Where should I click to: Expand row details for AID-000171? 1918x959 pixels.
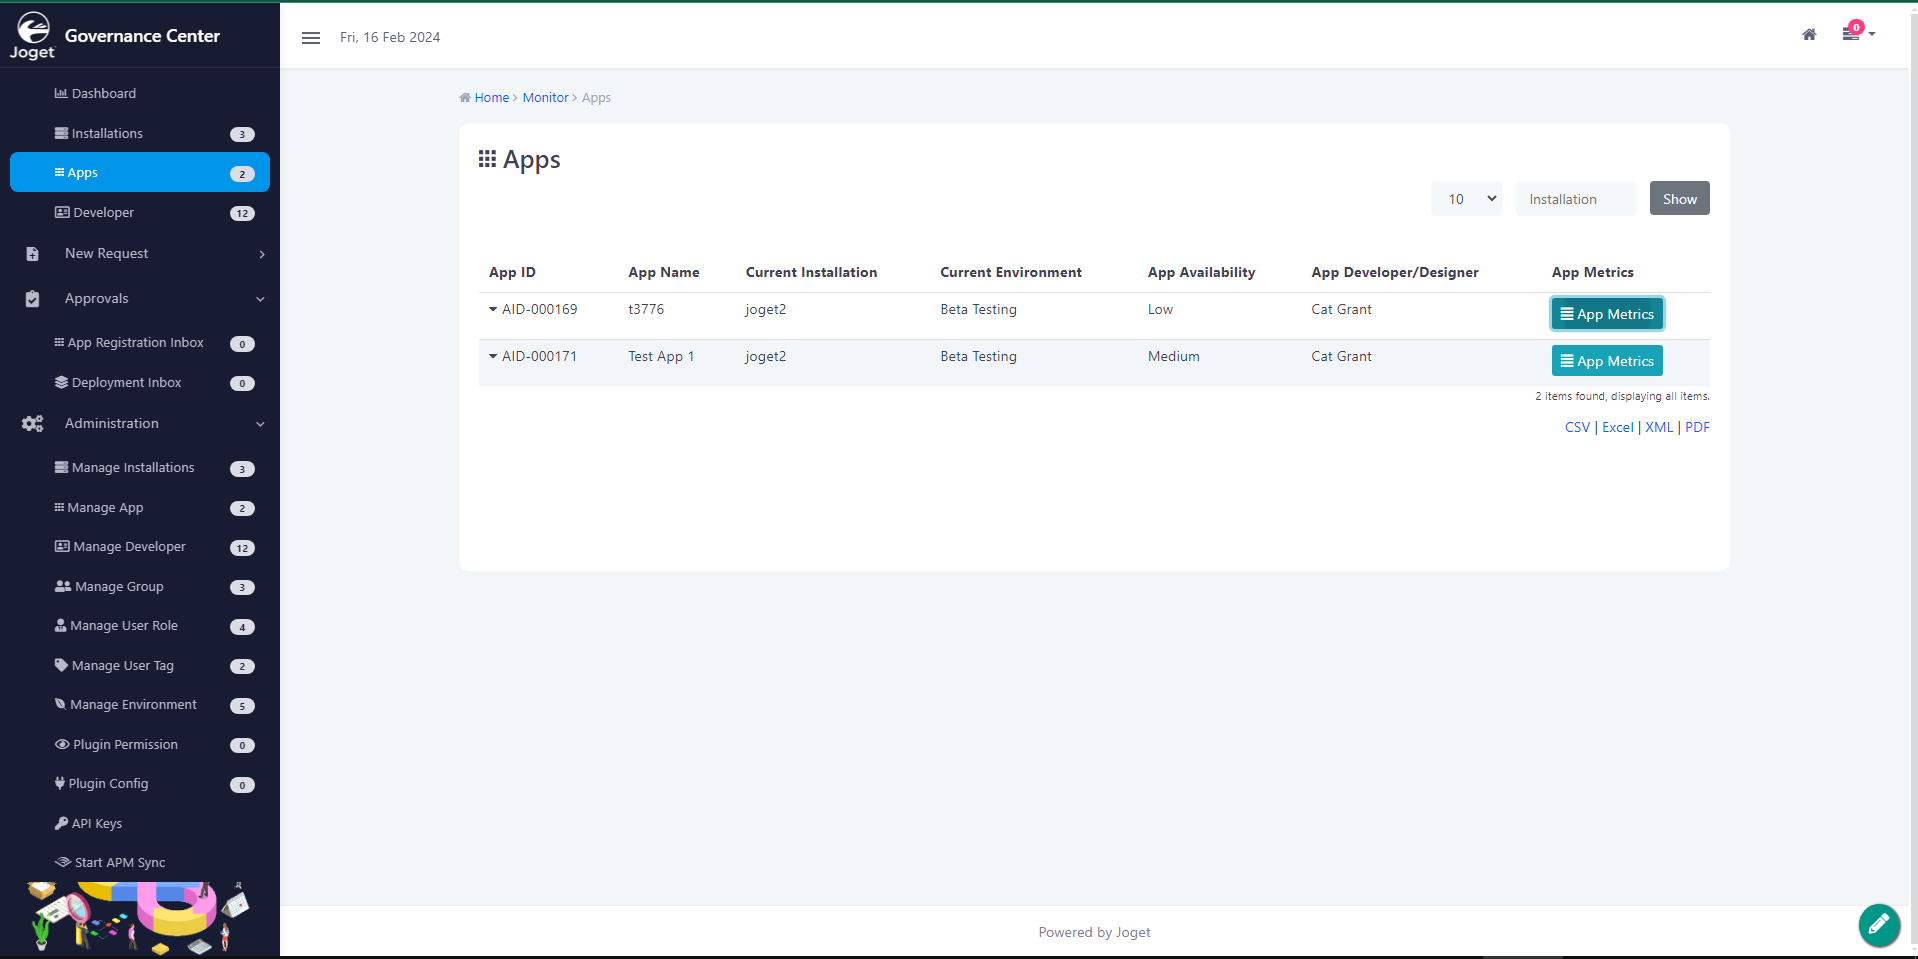pos(493,357)
